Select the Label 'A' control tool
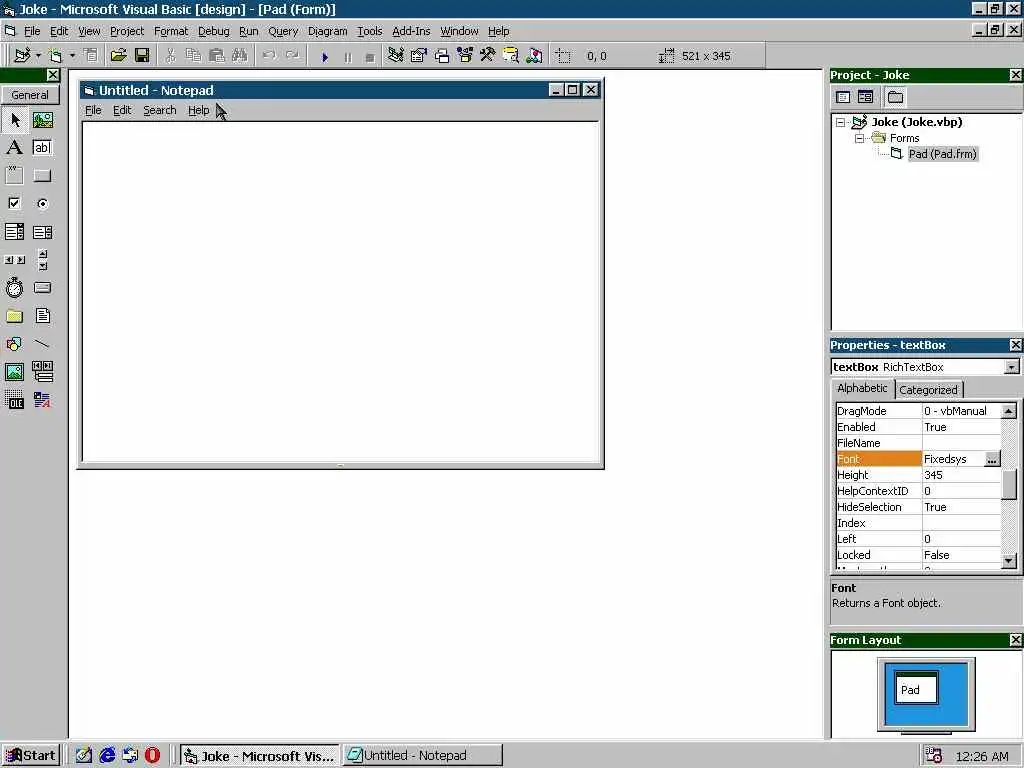 click(15, 148)
